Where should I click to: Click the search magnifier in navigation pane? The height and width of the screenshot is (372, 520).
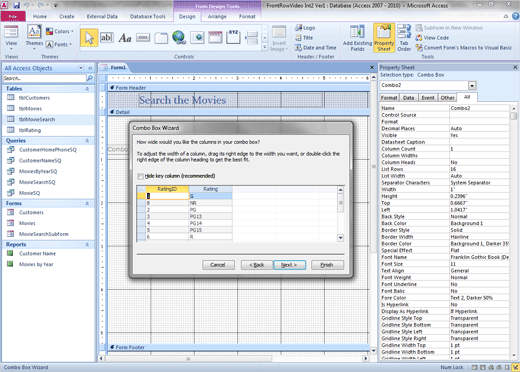[x=90, y=78]
